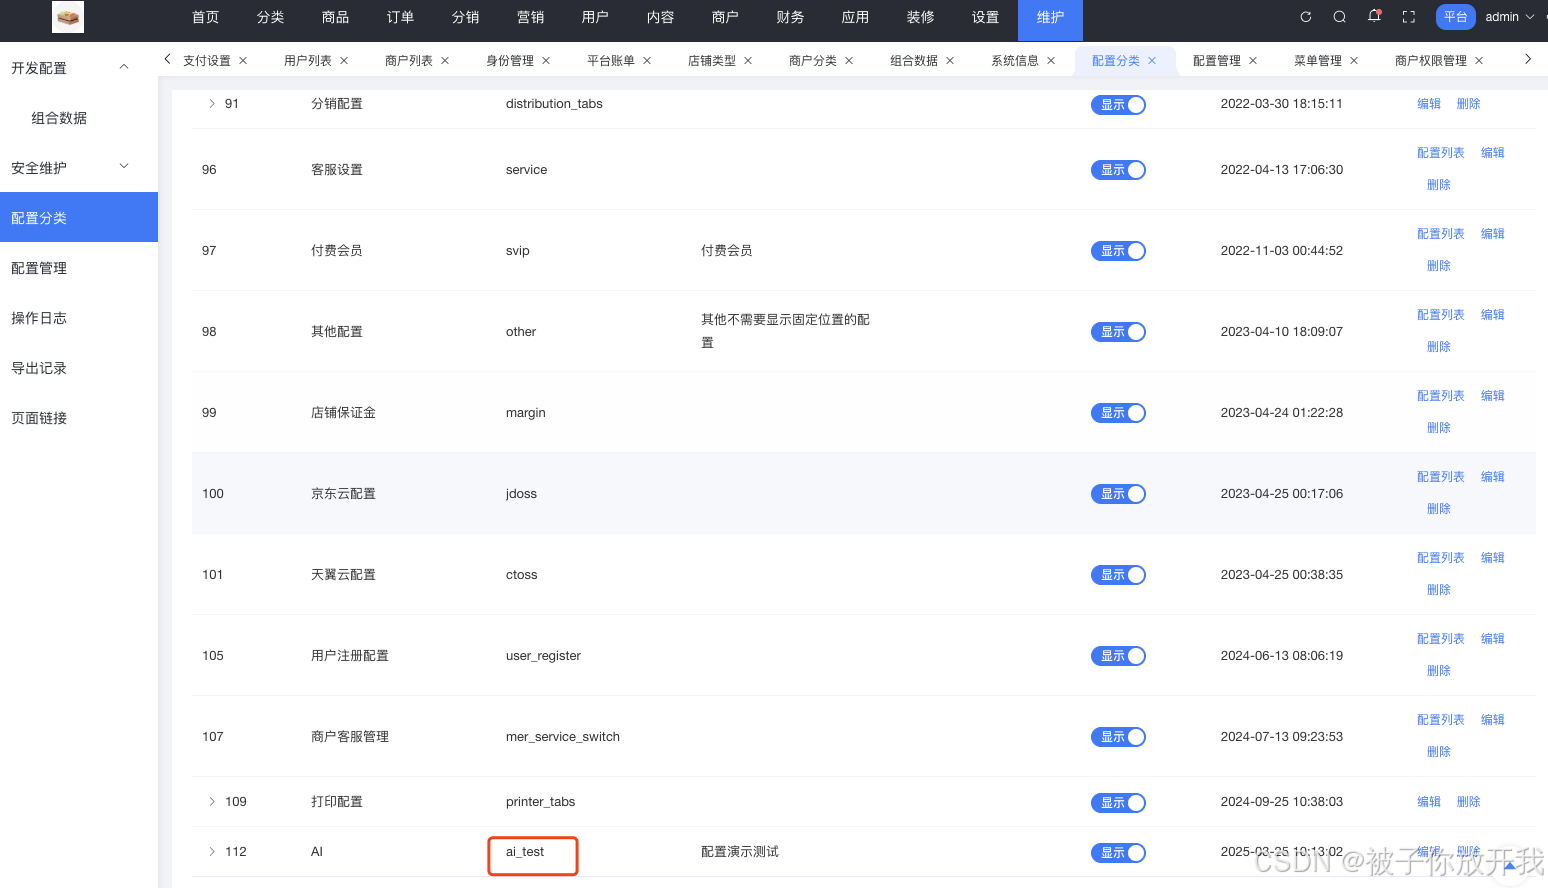The height and width of the screenshot is (888, 1548).
Task: Switch to the 系统信息 tab
Action: click(1015, 61)
